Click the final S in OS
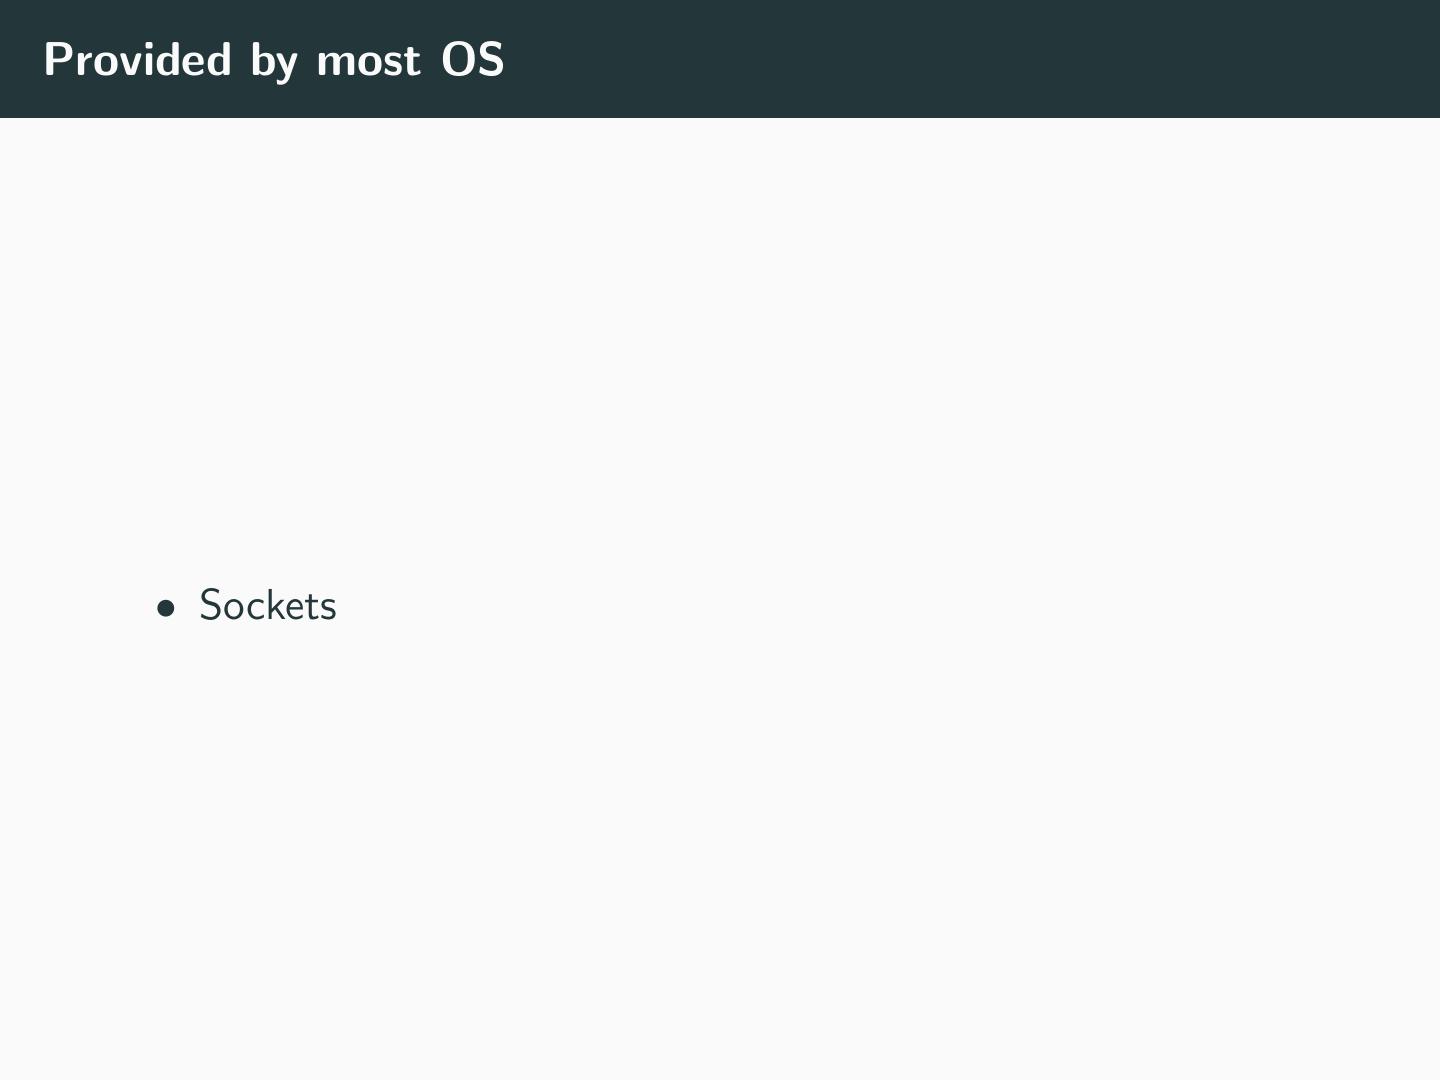This screenshot has height=1080, width=1440. point(490,60)
